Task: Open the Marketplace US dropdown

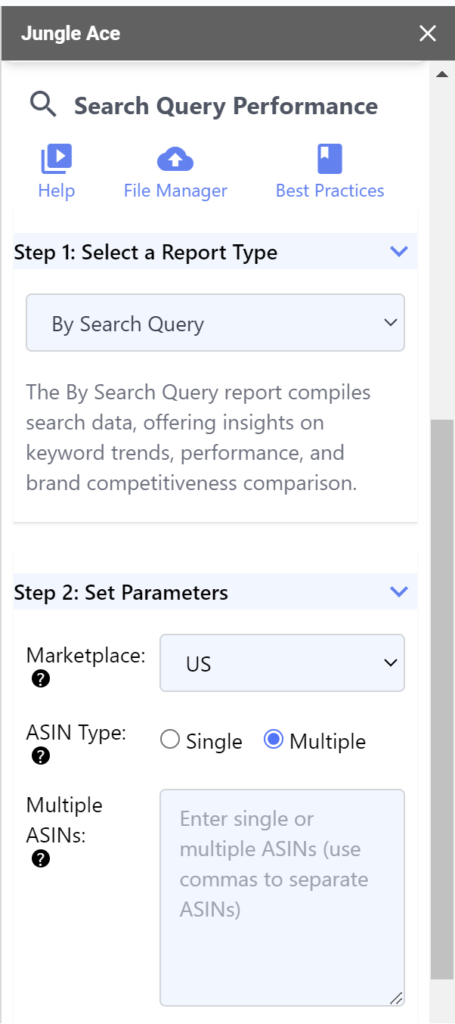Action: 282,663
